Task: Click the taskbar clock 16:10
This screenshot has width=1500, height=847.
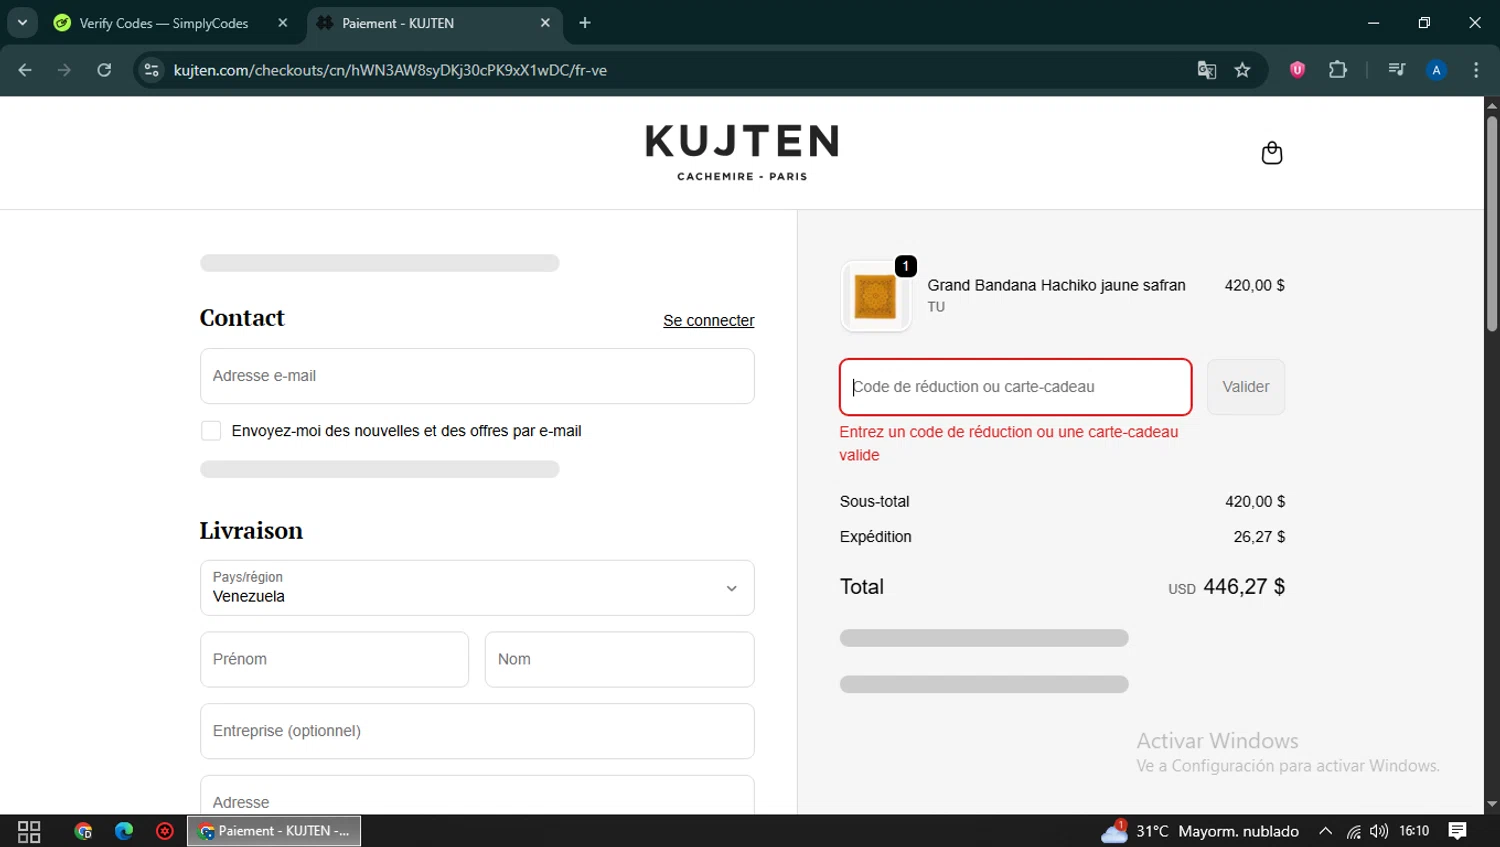Action: pyautogui.click(x=1414, y=831)
